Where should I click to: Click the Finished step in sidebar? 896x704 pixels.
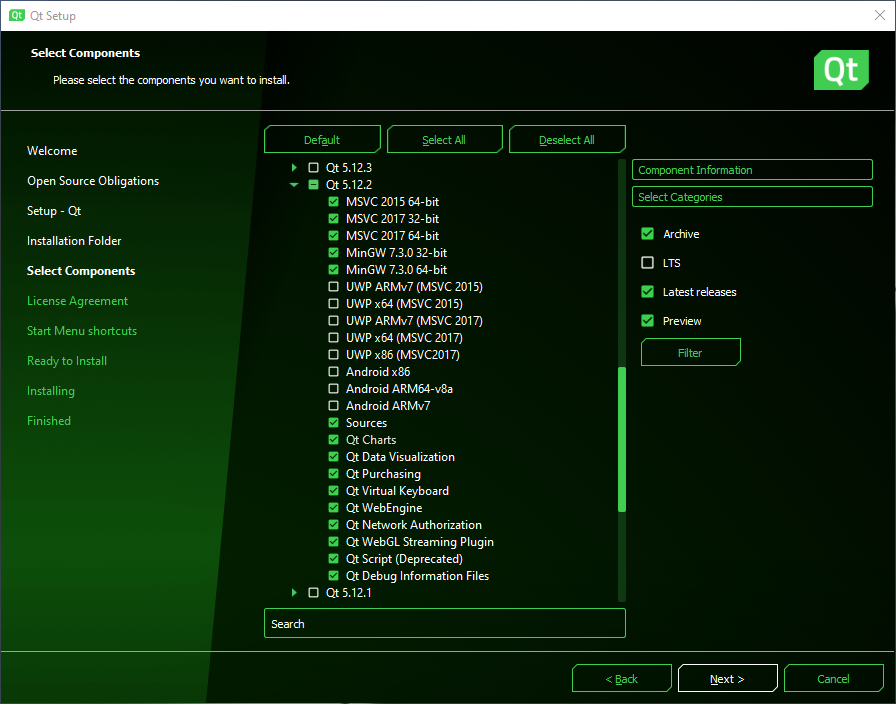(x=49, y=421)
